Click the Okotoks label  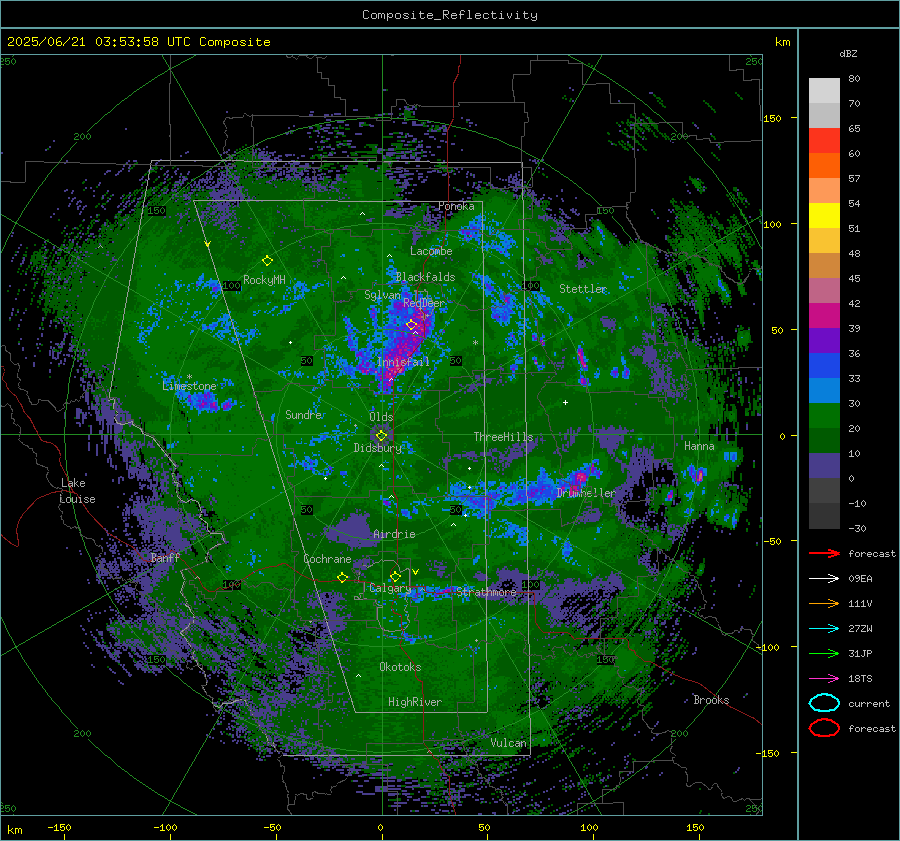point(400,667)
